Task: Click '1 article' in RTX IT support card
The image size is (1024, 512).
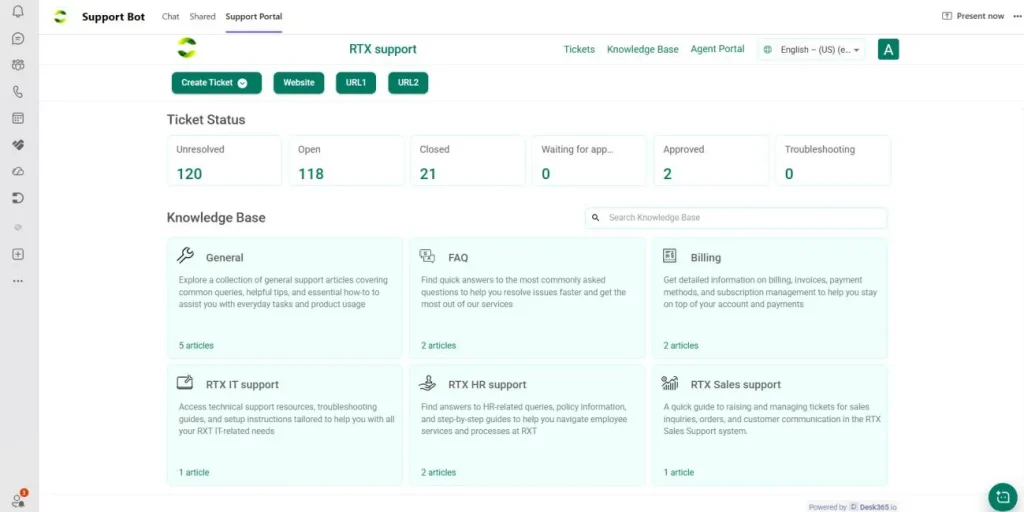Action: [x=194, y=472]
